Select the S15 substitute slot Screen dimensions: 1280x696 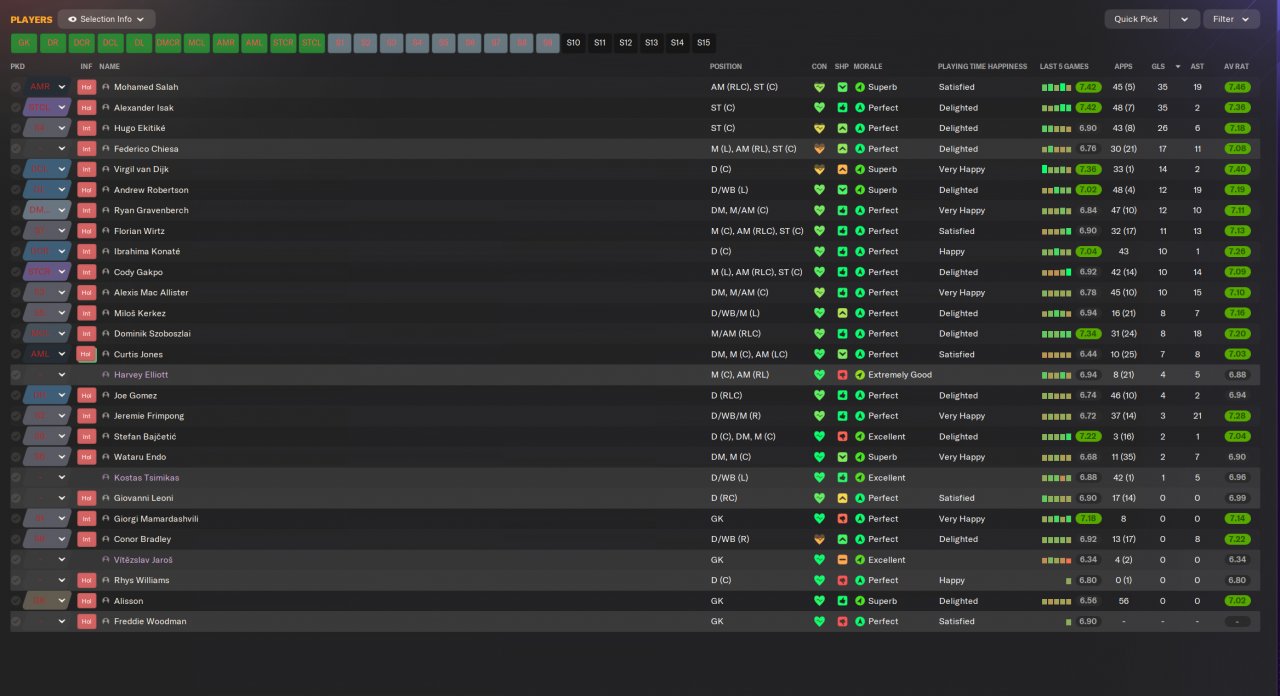(x=704, y=43)
